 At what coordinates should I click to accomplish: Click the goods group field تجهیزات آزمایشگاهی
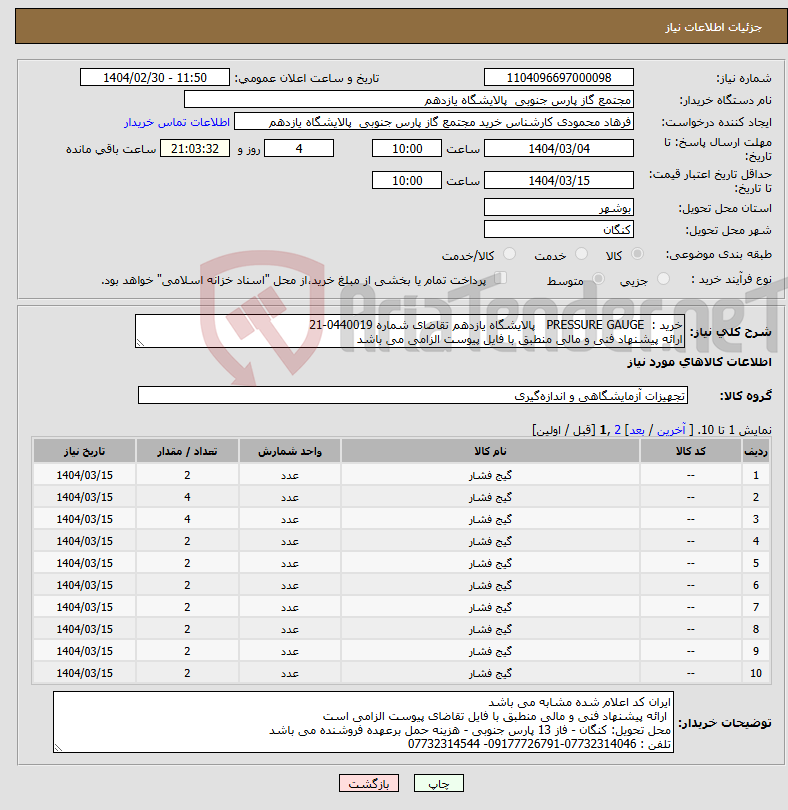pos(412,396)
